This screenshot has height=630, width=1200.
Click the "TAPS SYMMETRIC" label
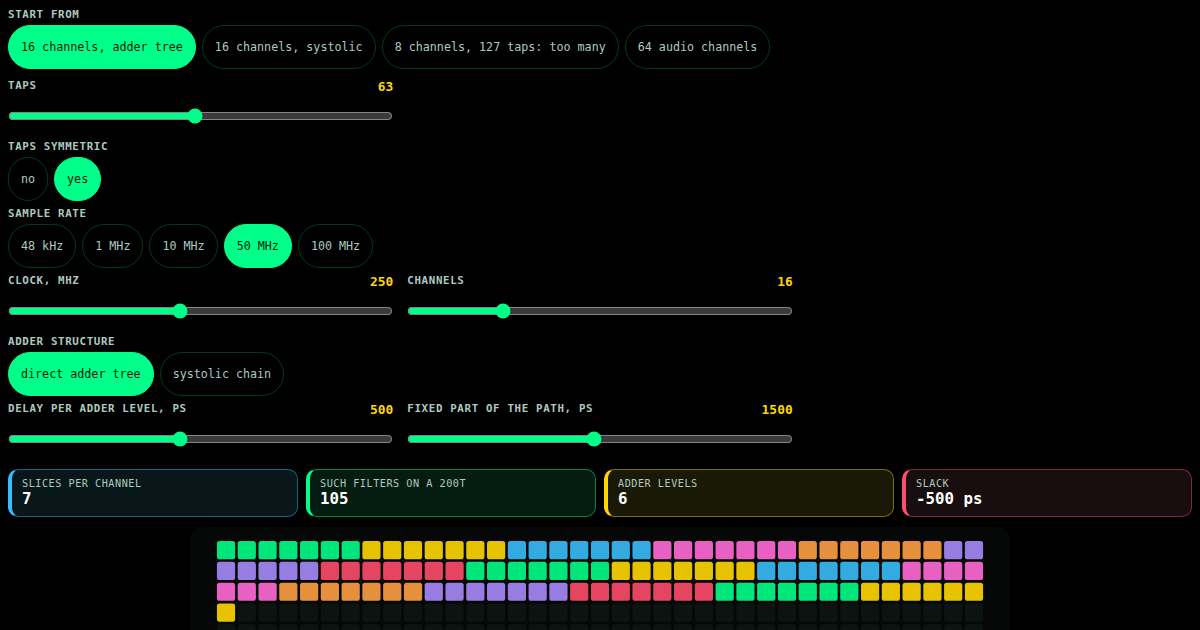click(58, 146)
